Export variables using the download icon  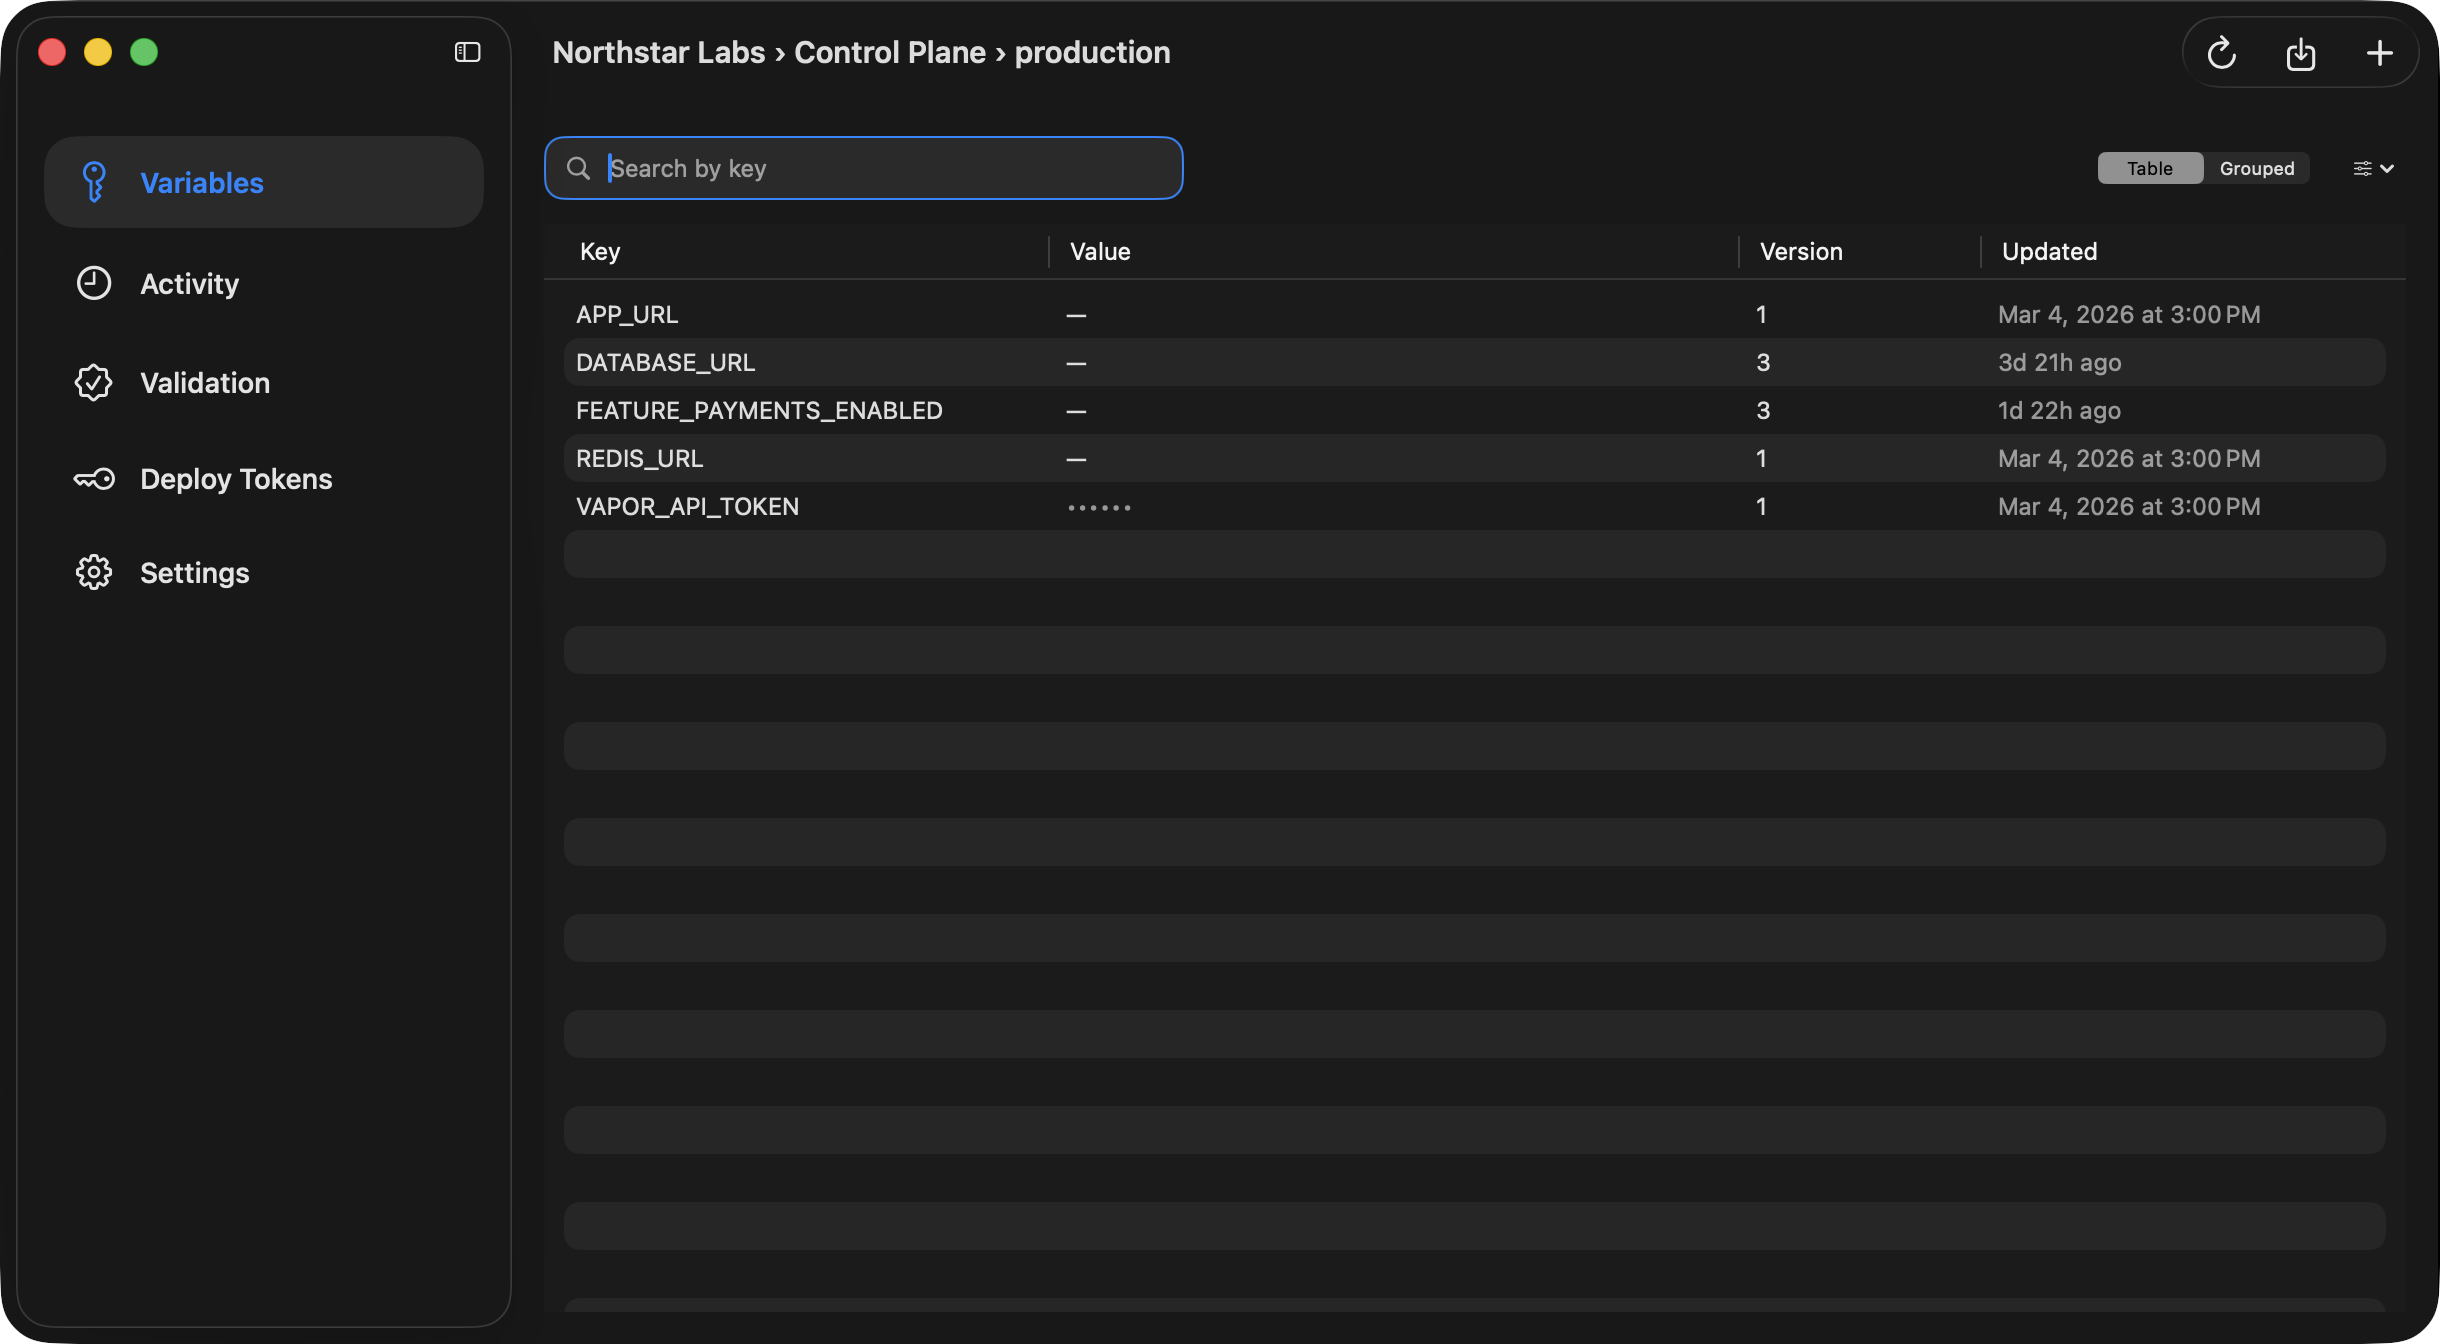[2300, 52]
